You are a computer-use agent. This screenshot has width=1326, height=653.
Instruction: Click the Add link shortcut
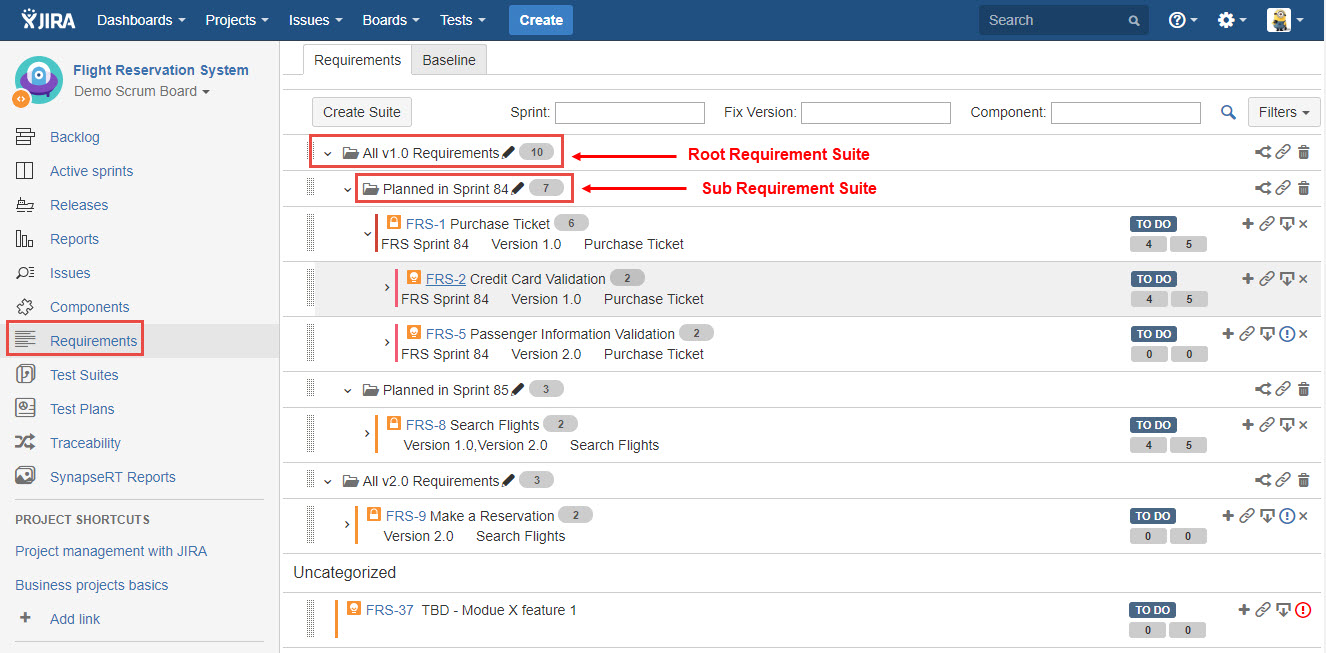point(75,619)
